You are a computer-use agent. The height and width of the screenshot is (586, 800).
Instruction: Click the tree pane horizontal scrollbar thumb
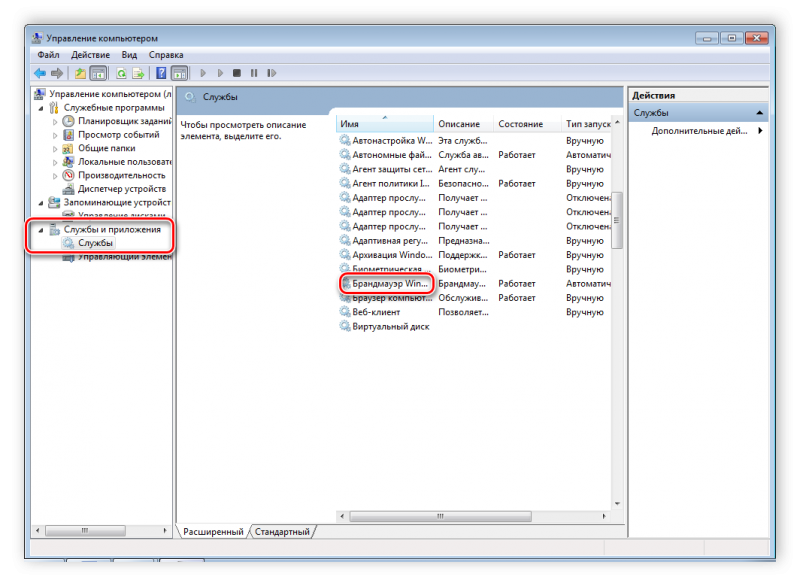[x=85, y=531]
